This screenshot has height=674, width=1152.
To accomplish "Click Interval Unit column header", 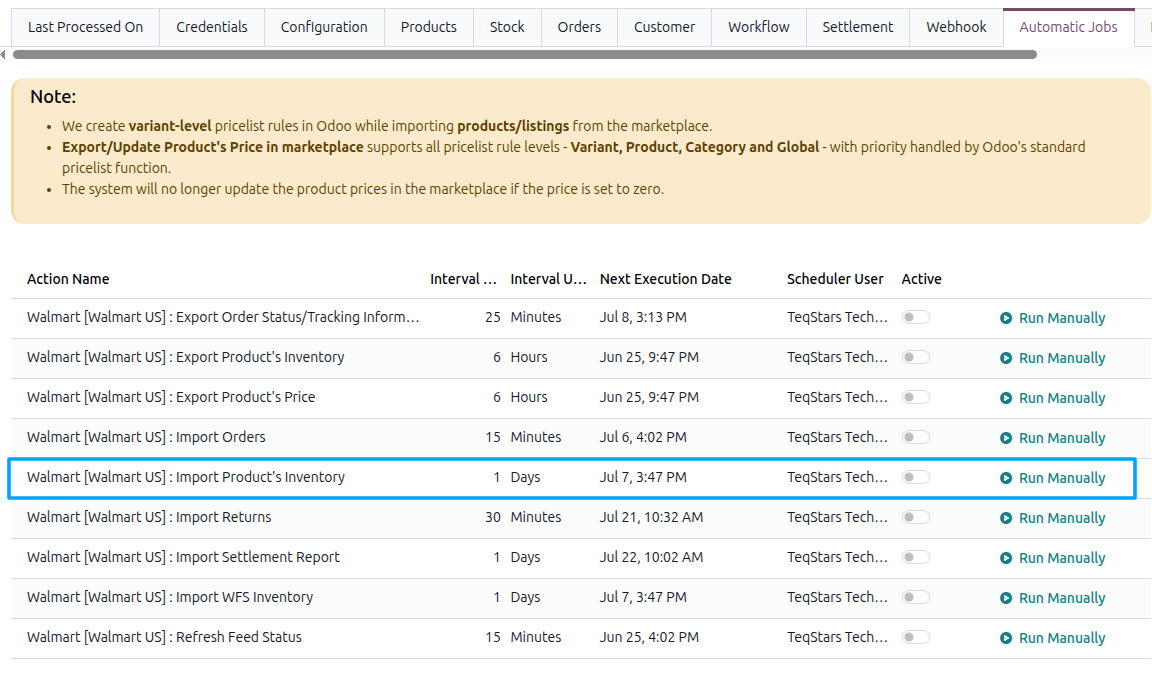I will click(x=548, y=279).
